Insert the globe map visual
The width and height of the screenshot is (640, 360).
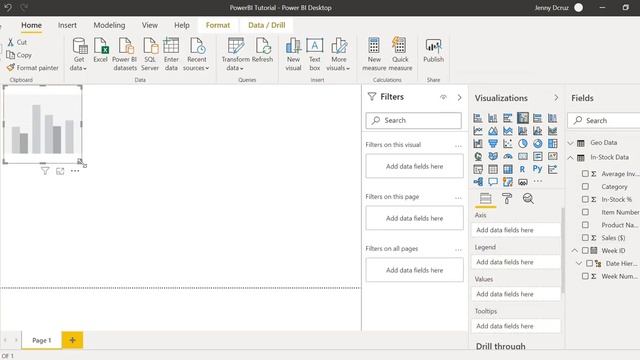[x=478, y=156]
